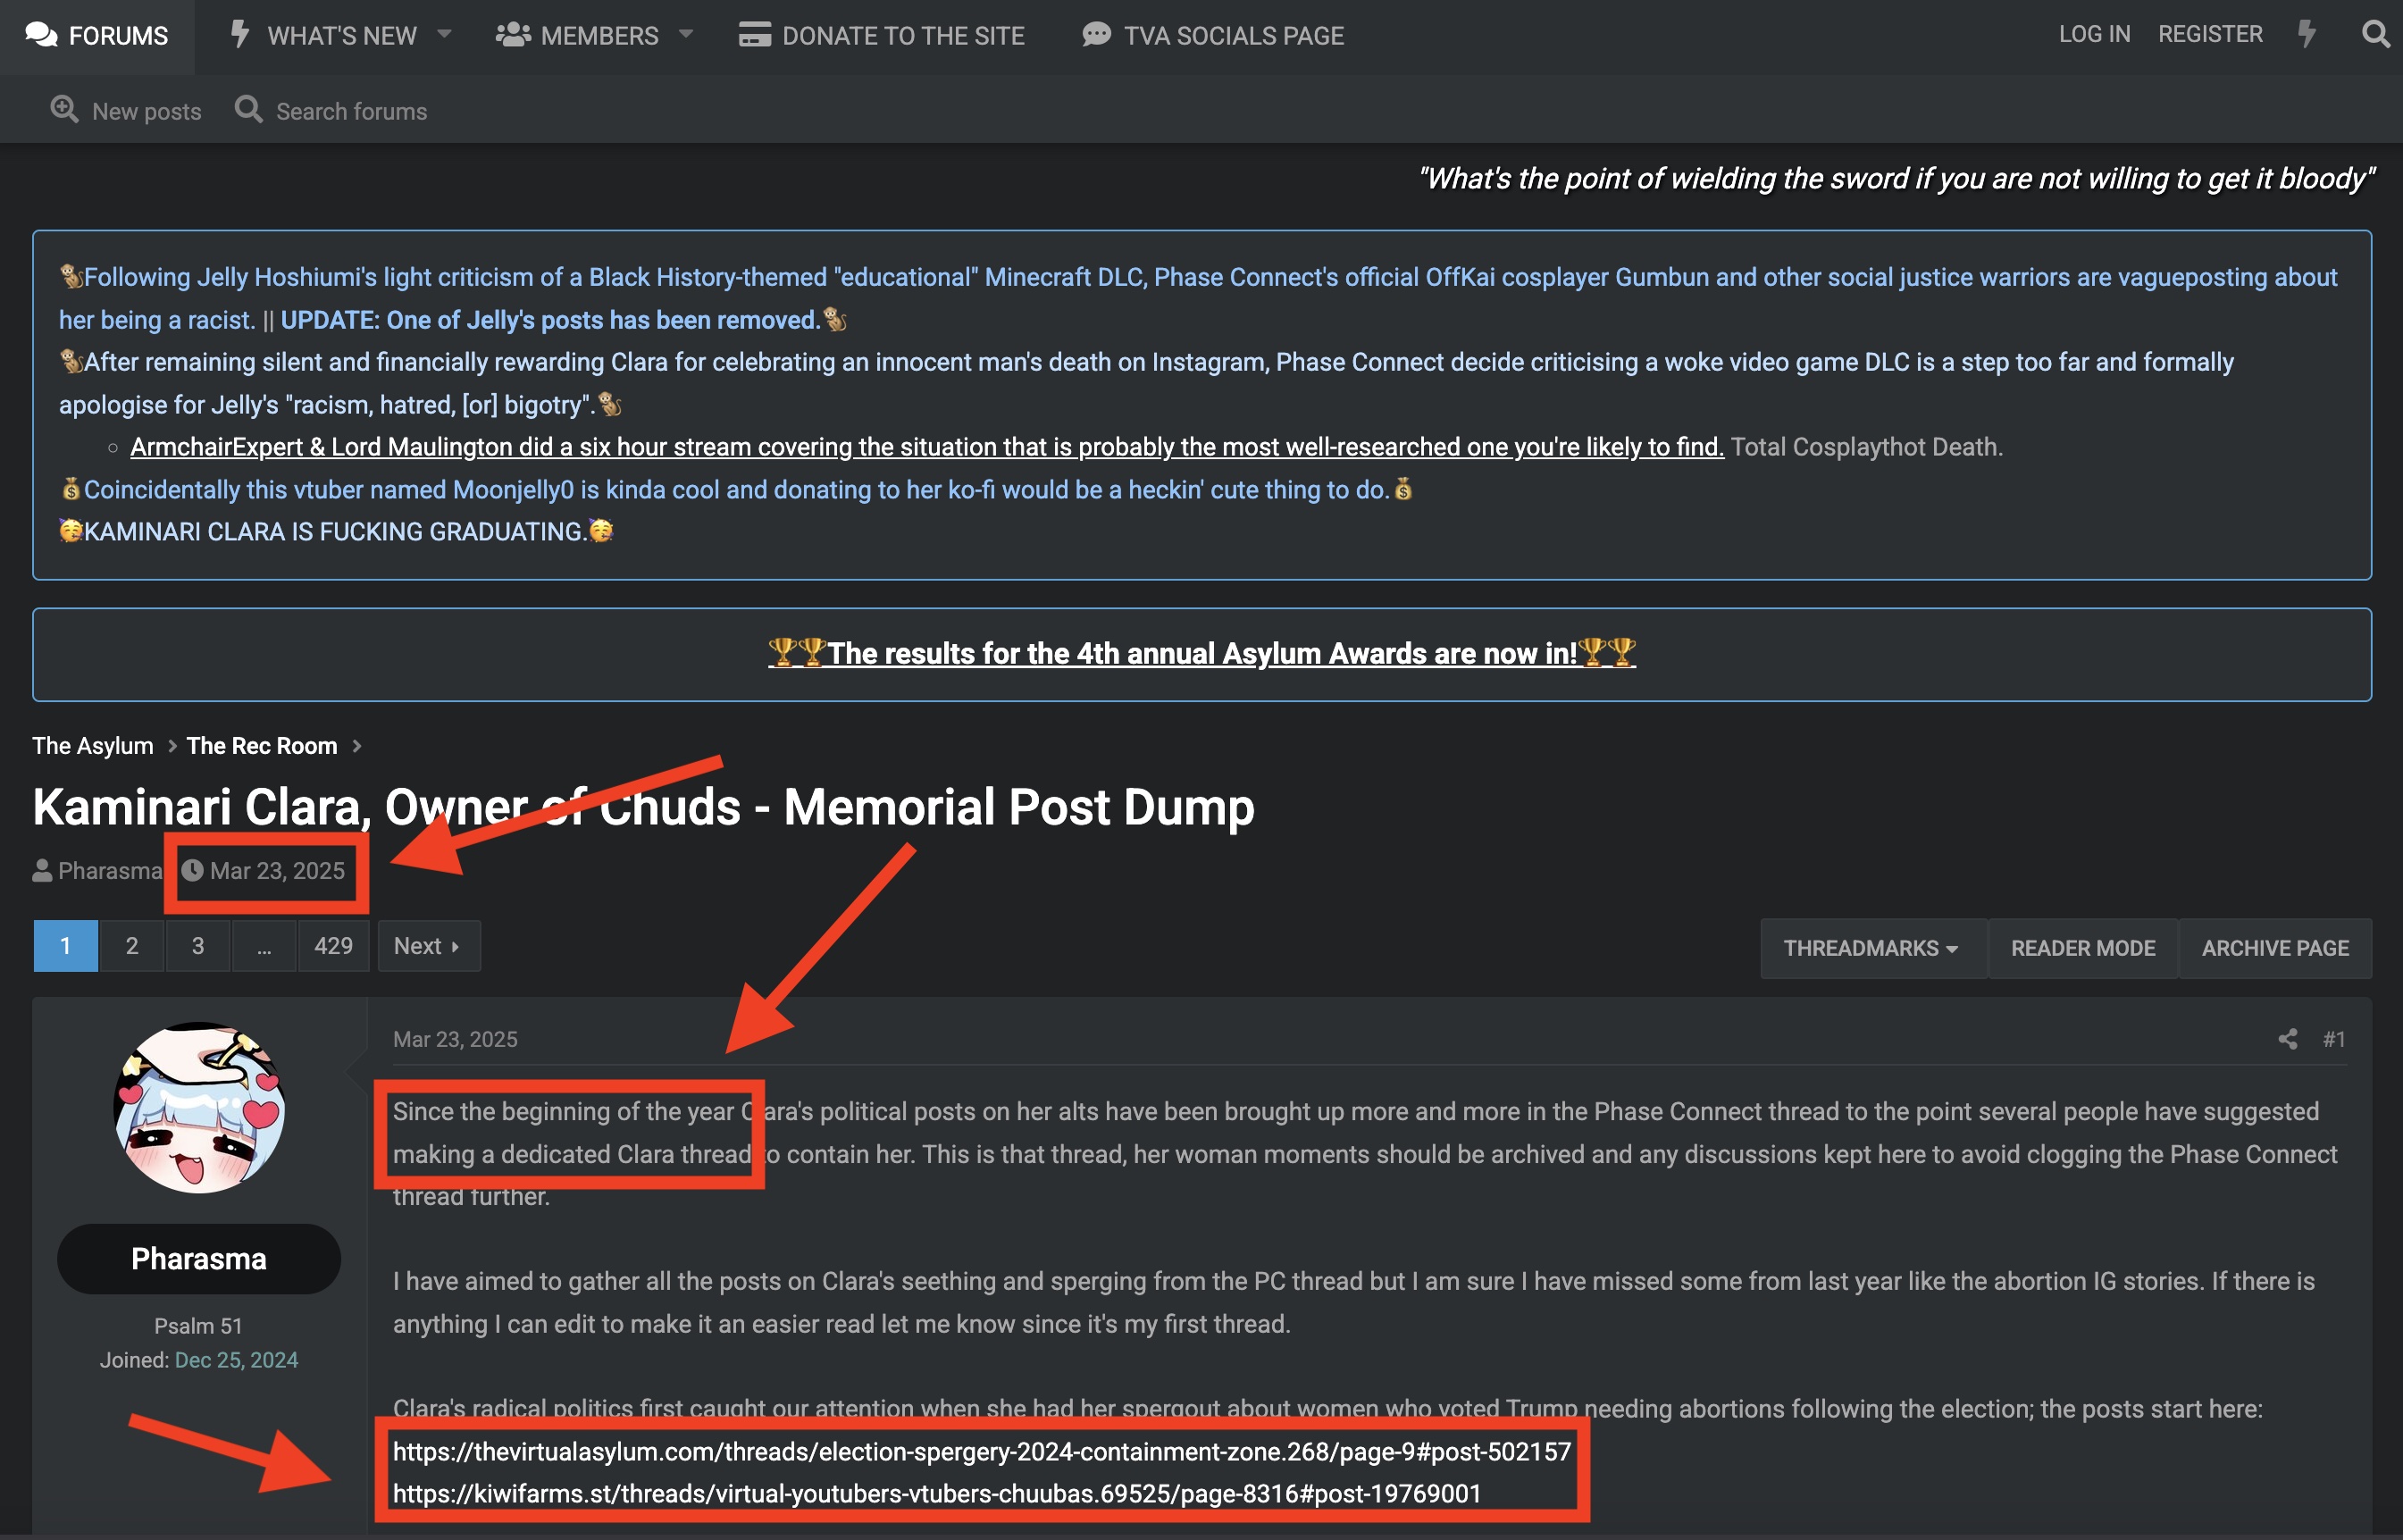Image resolution: width=2403 pixels, height=1540 pixels.
Task: Click the New posts magnifier icon
Action: tap(65, 110)
